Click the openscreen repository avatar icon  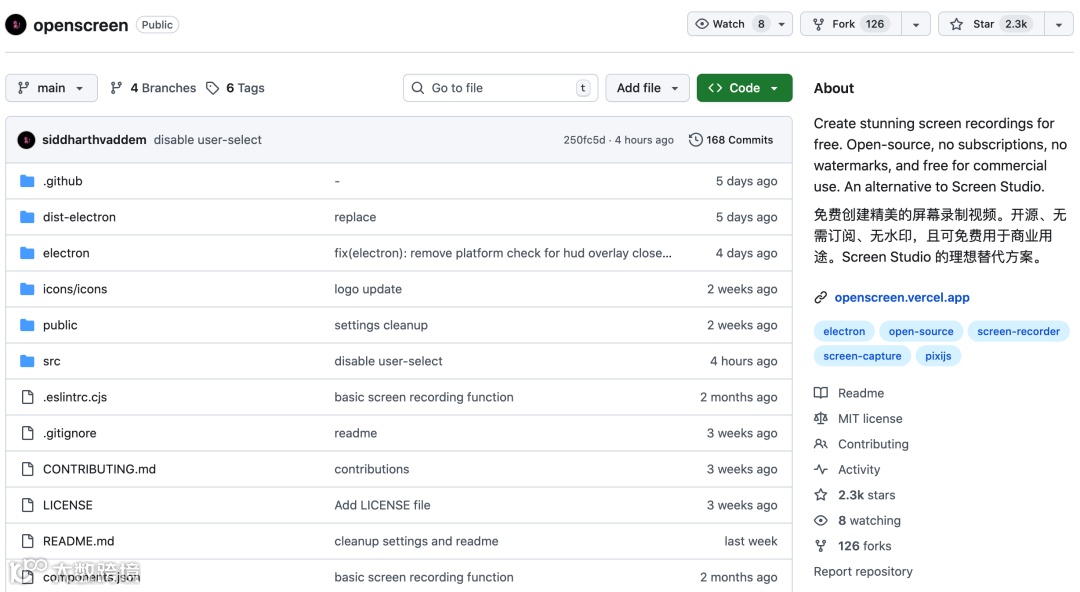pos(16,25)
